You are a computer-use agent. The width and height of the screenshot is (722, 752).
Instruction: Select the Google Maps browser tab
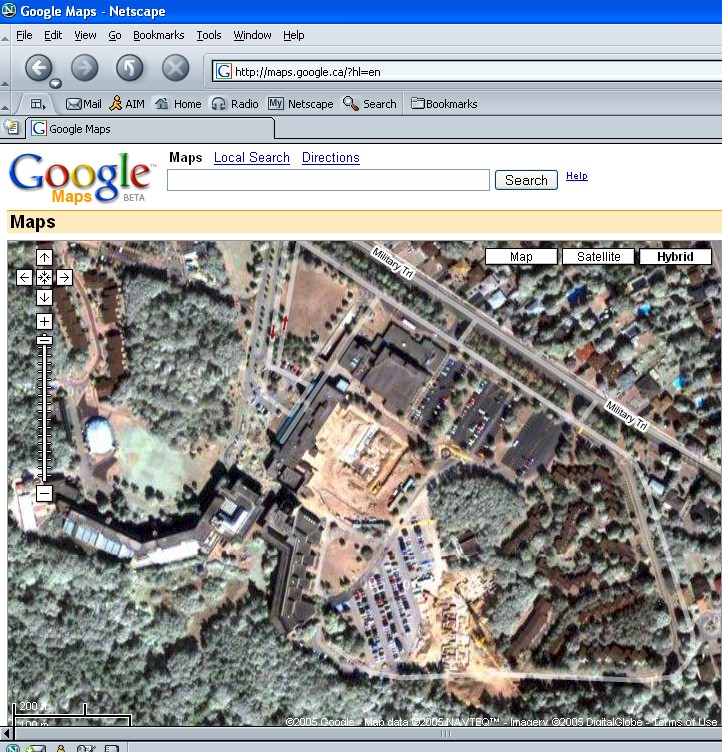[x=150, y=129]
